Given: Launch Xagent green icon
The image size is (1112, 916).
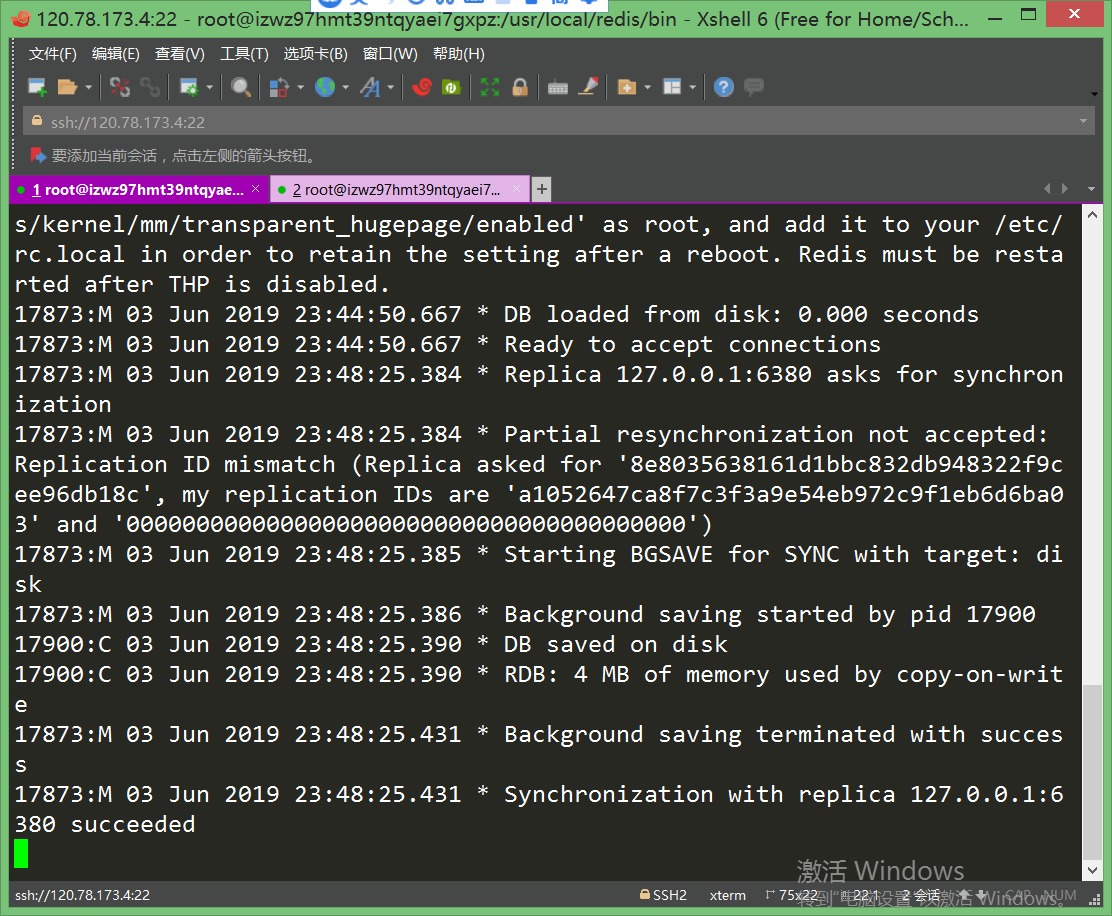Looking at the screenshot, I should [x=452, y=87].
